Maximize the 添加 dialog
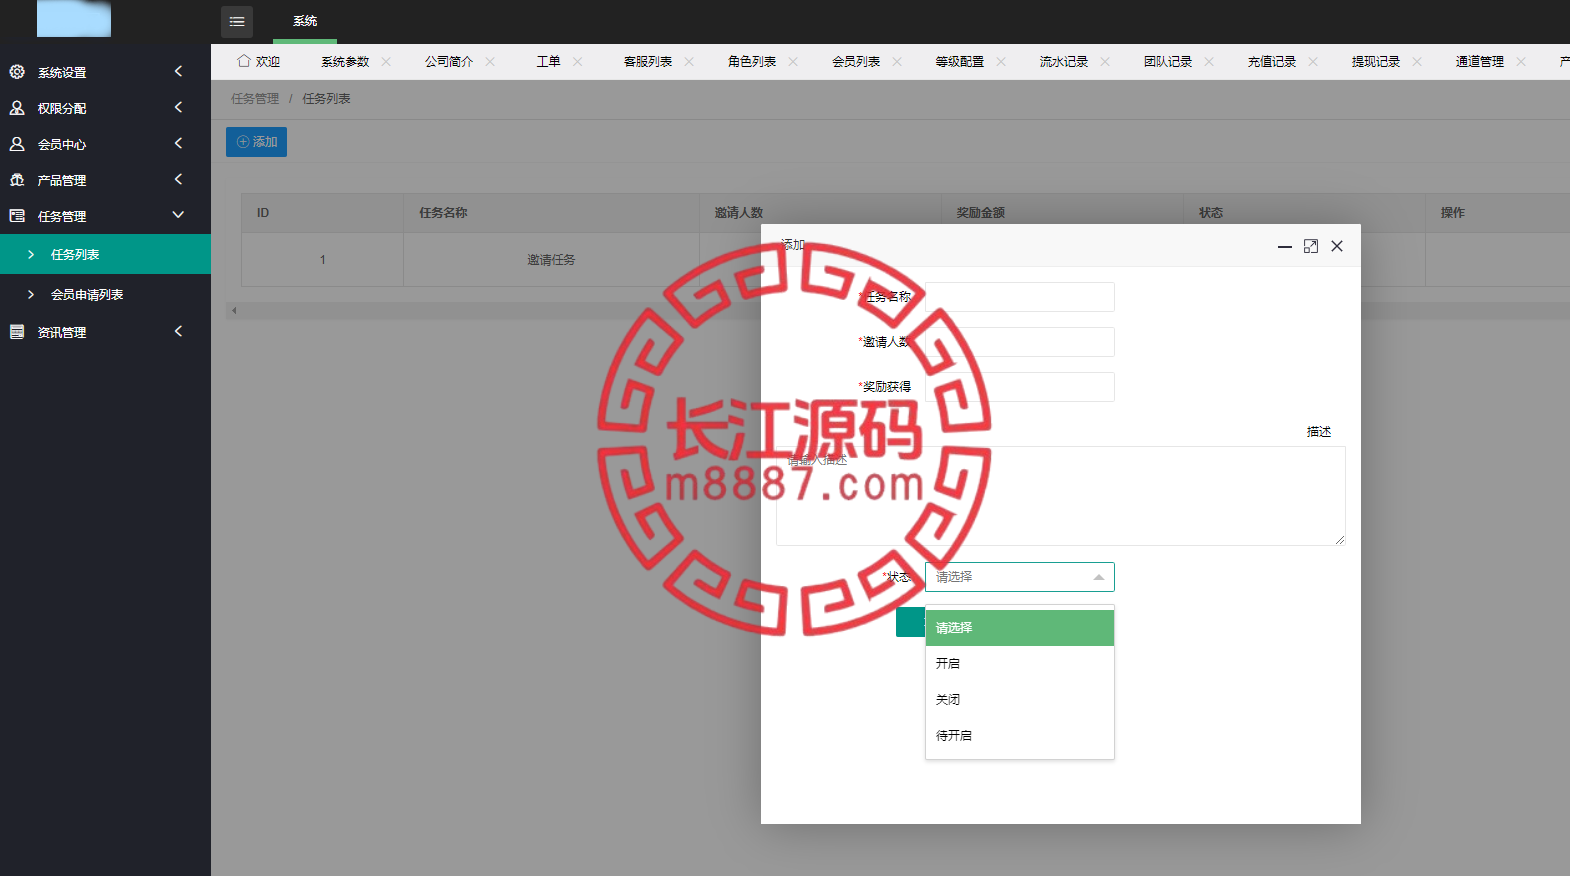This screenshot has width=1570, height=876. [1311, 246]
